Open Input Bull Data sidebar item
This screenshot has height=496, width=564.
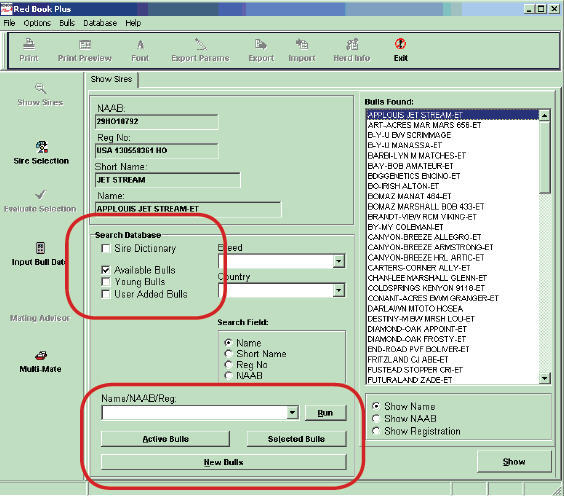(40, 254)
